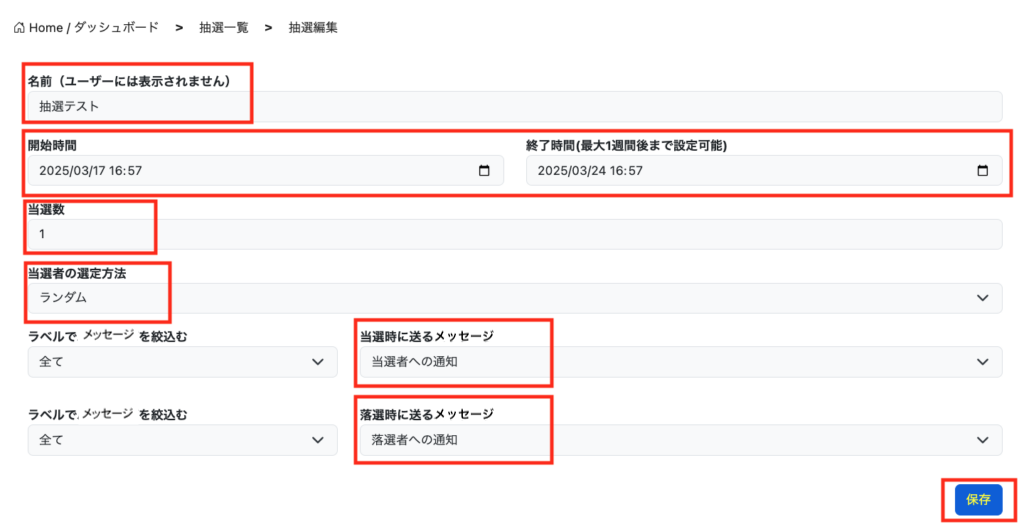1024x529 pixels.
Task: Go to the ダッシュボード breadcrumb link
Action: point(119,28)
